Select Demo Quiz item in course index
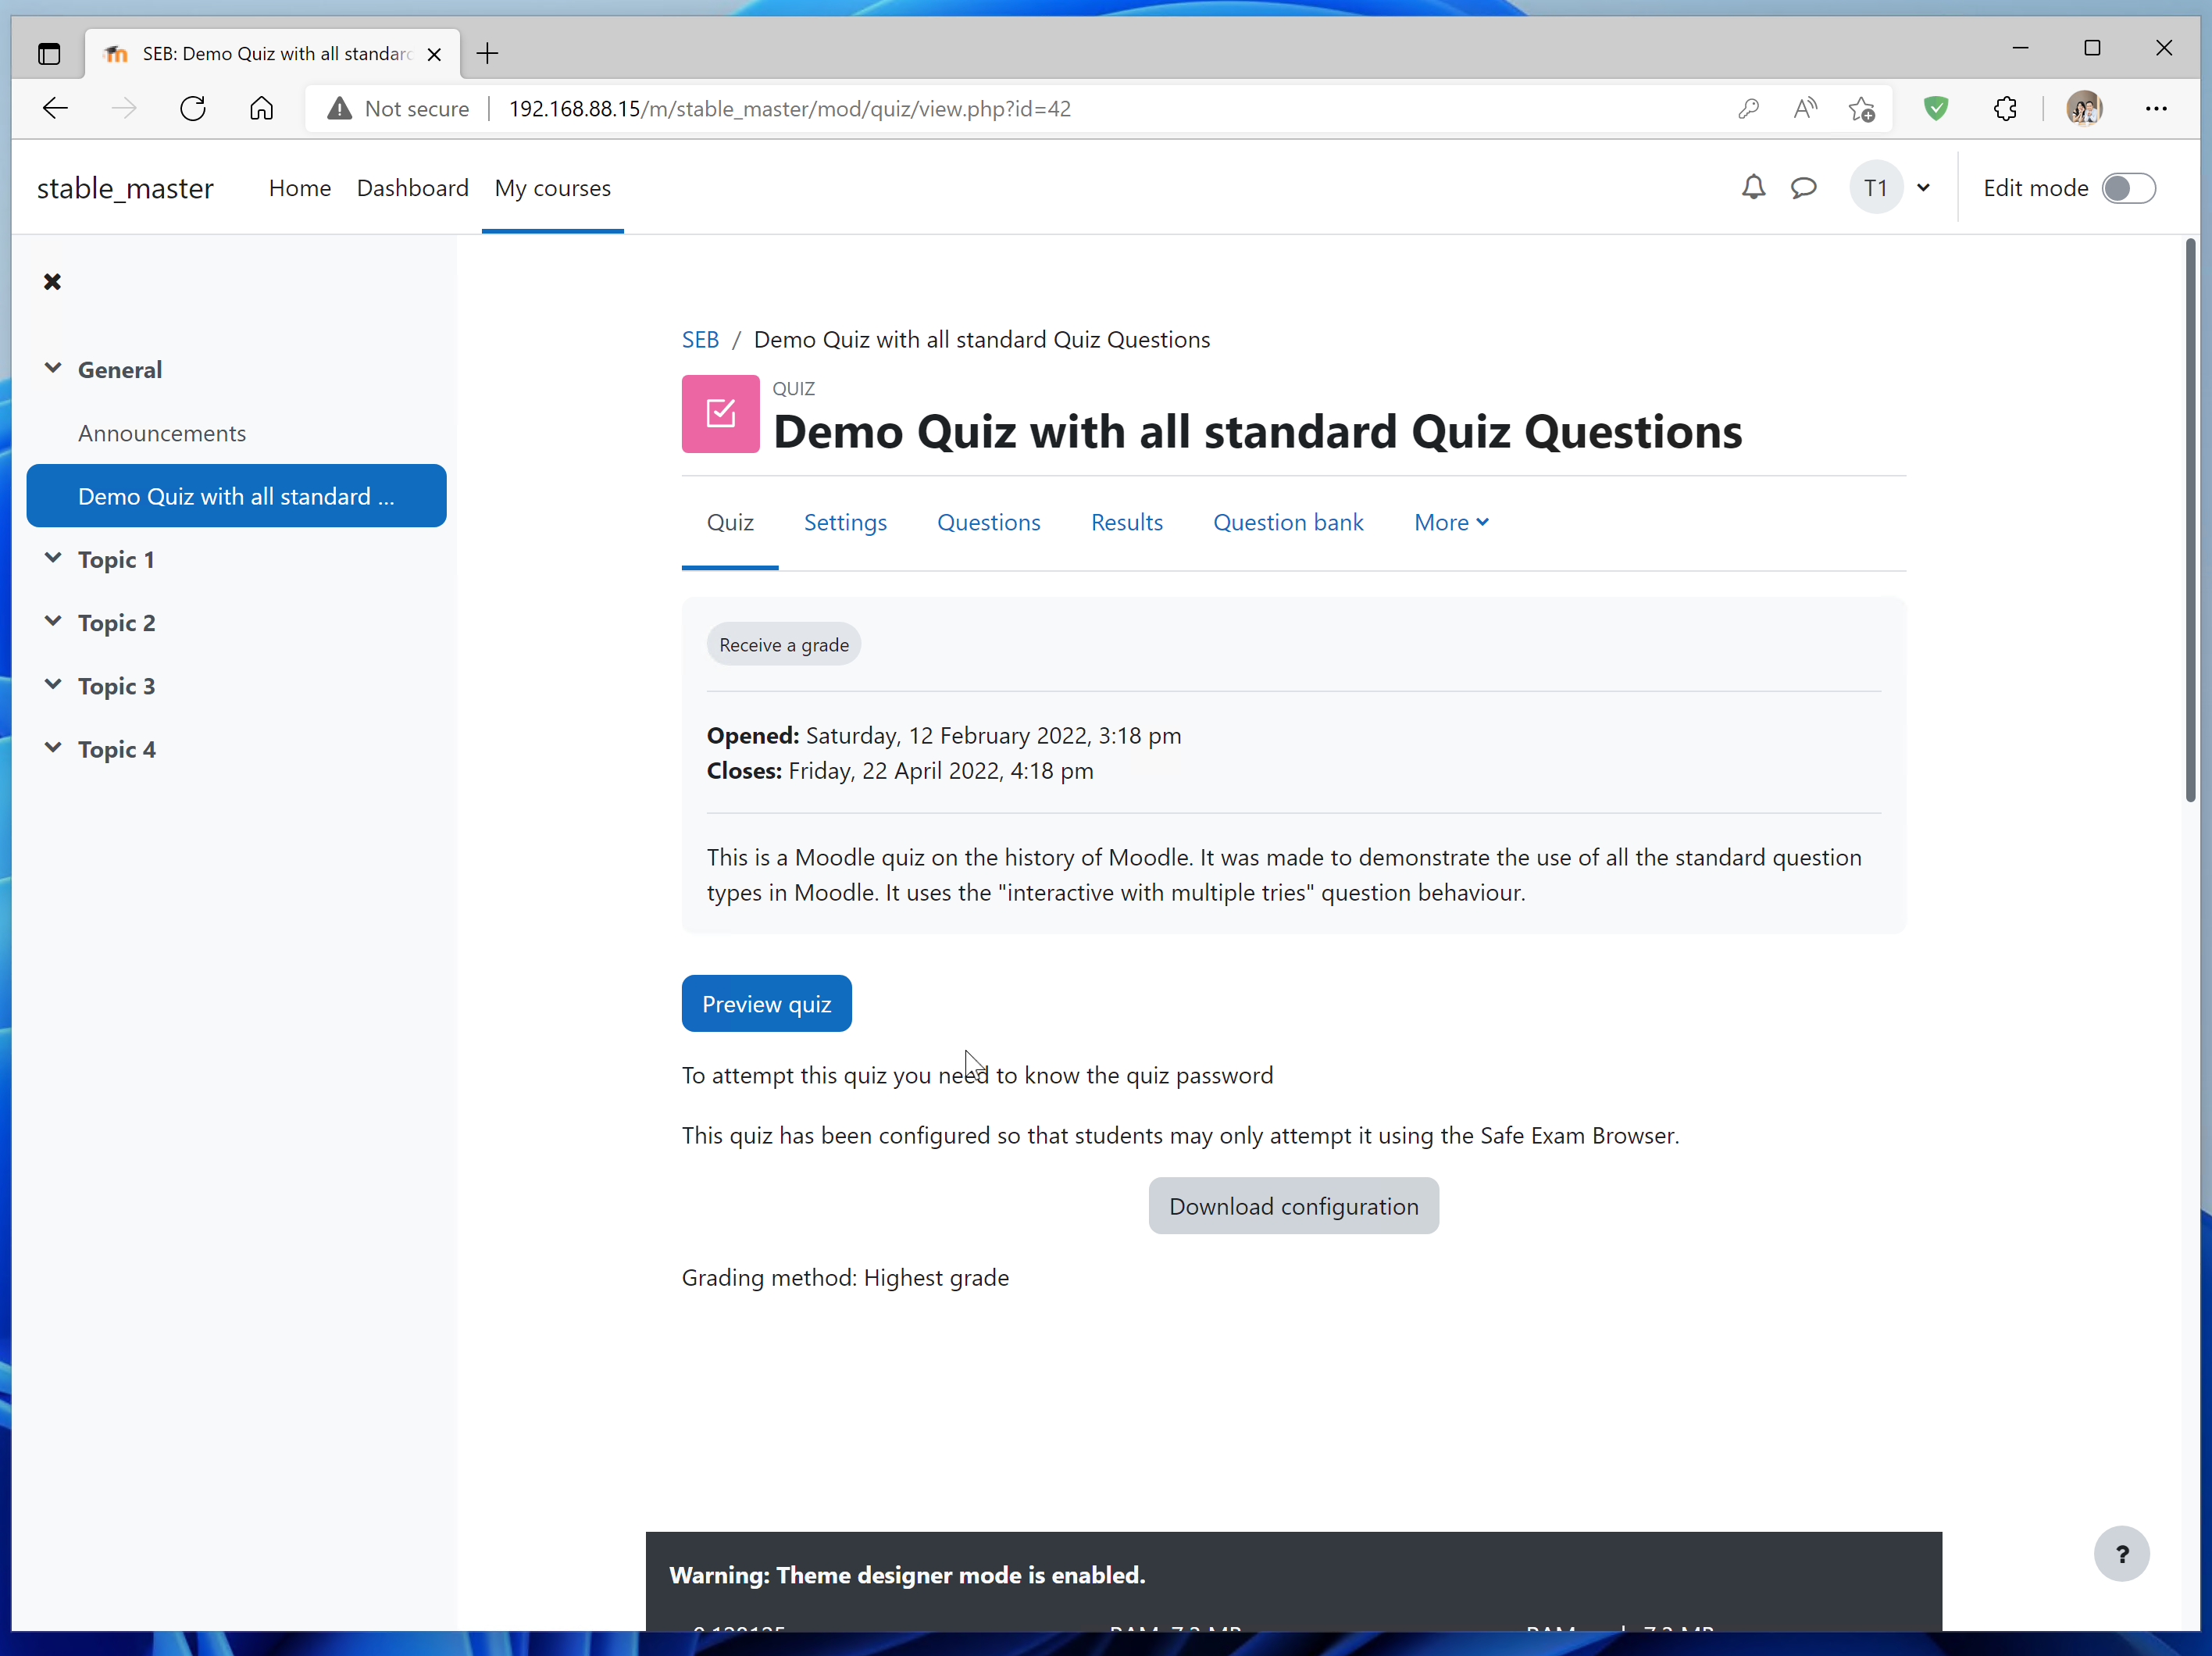 [x=236, y=496]
